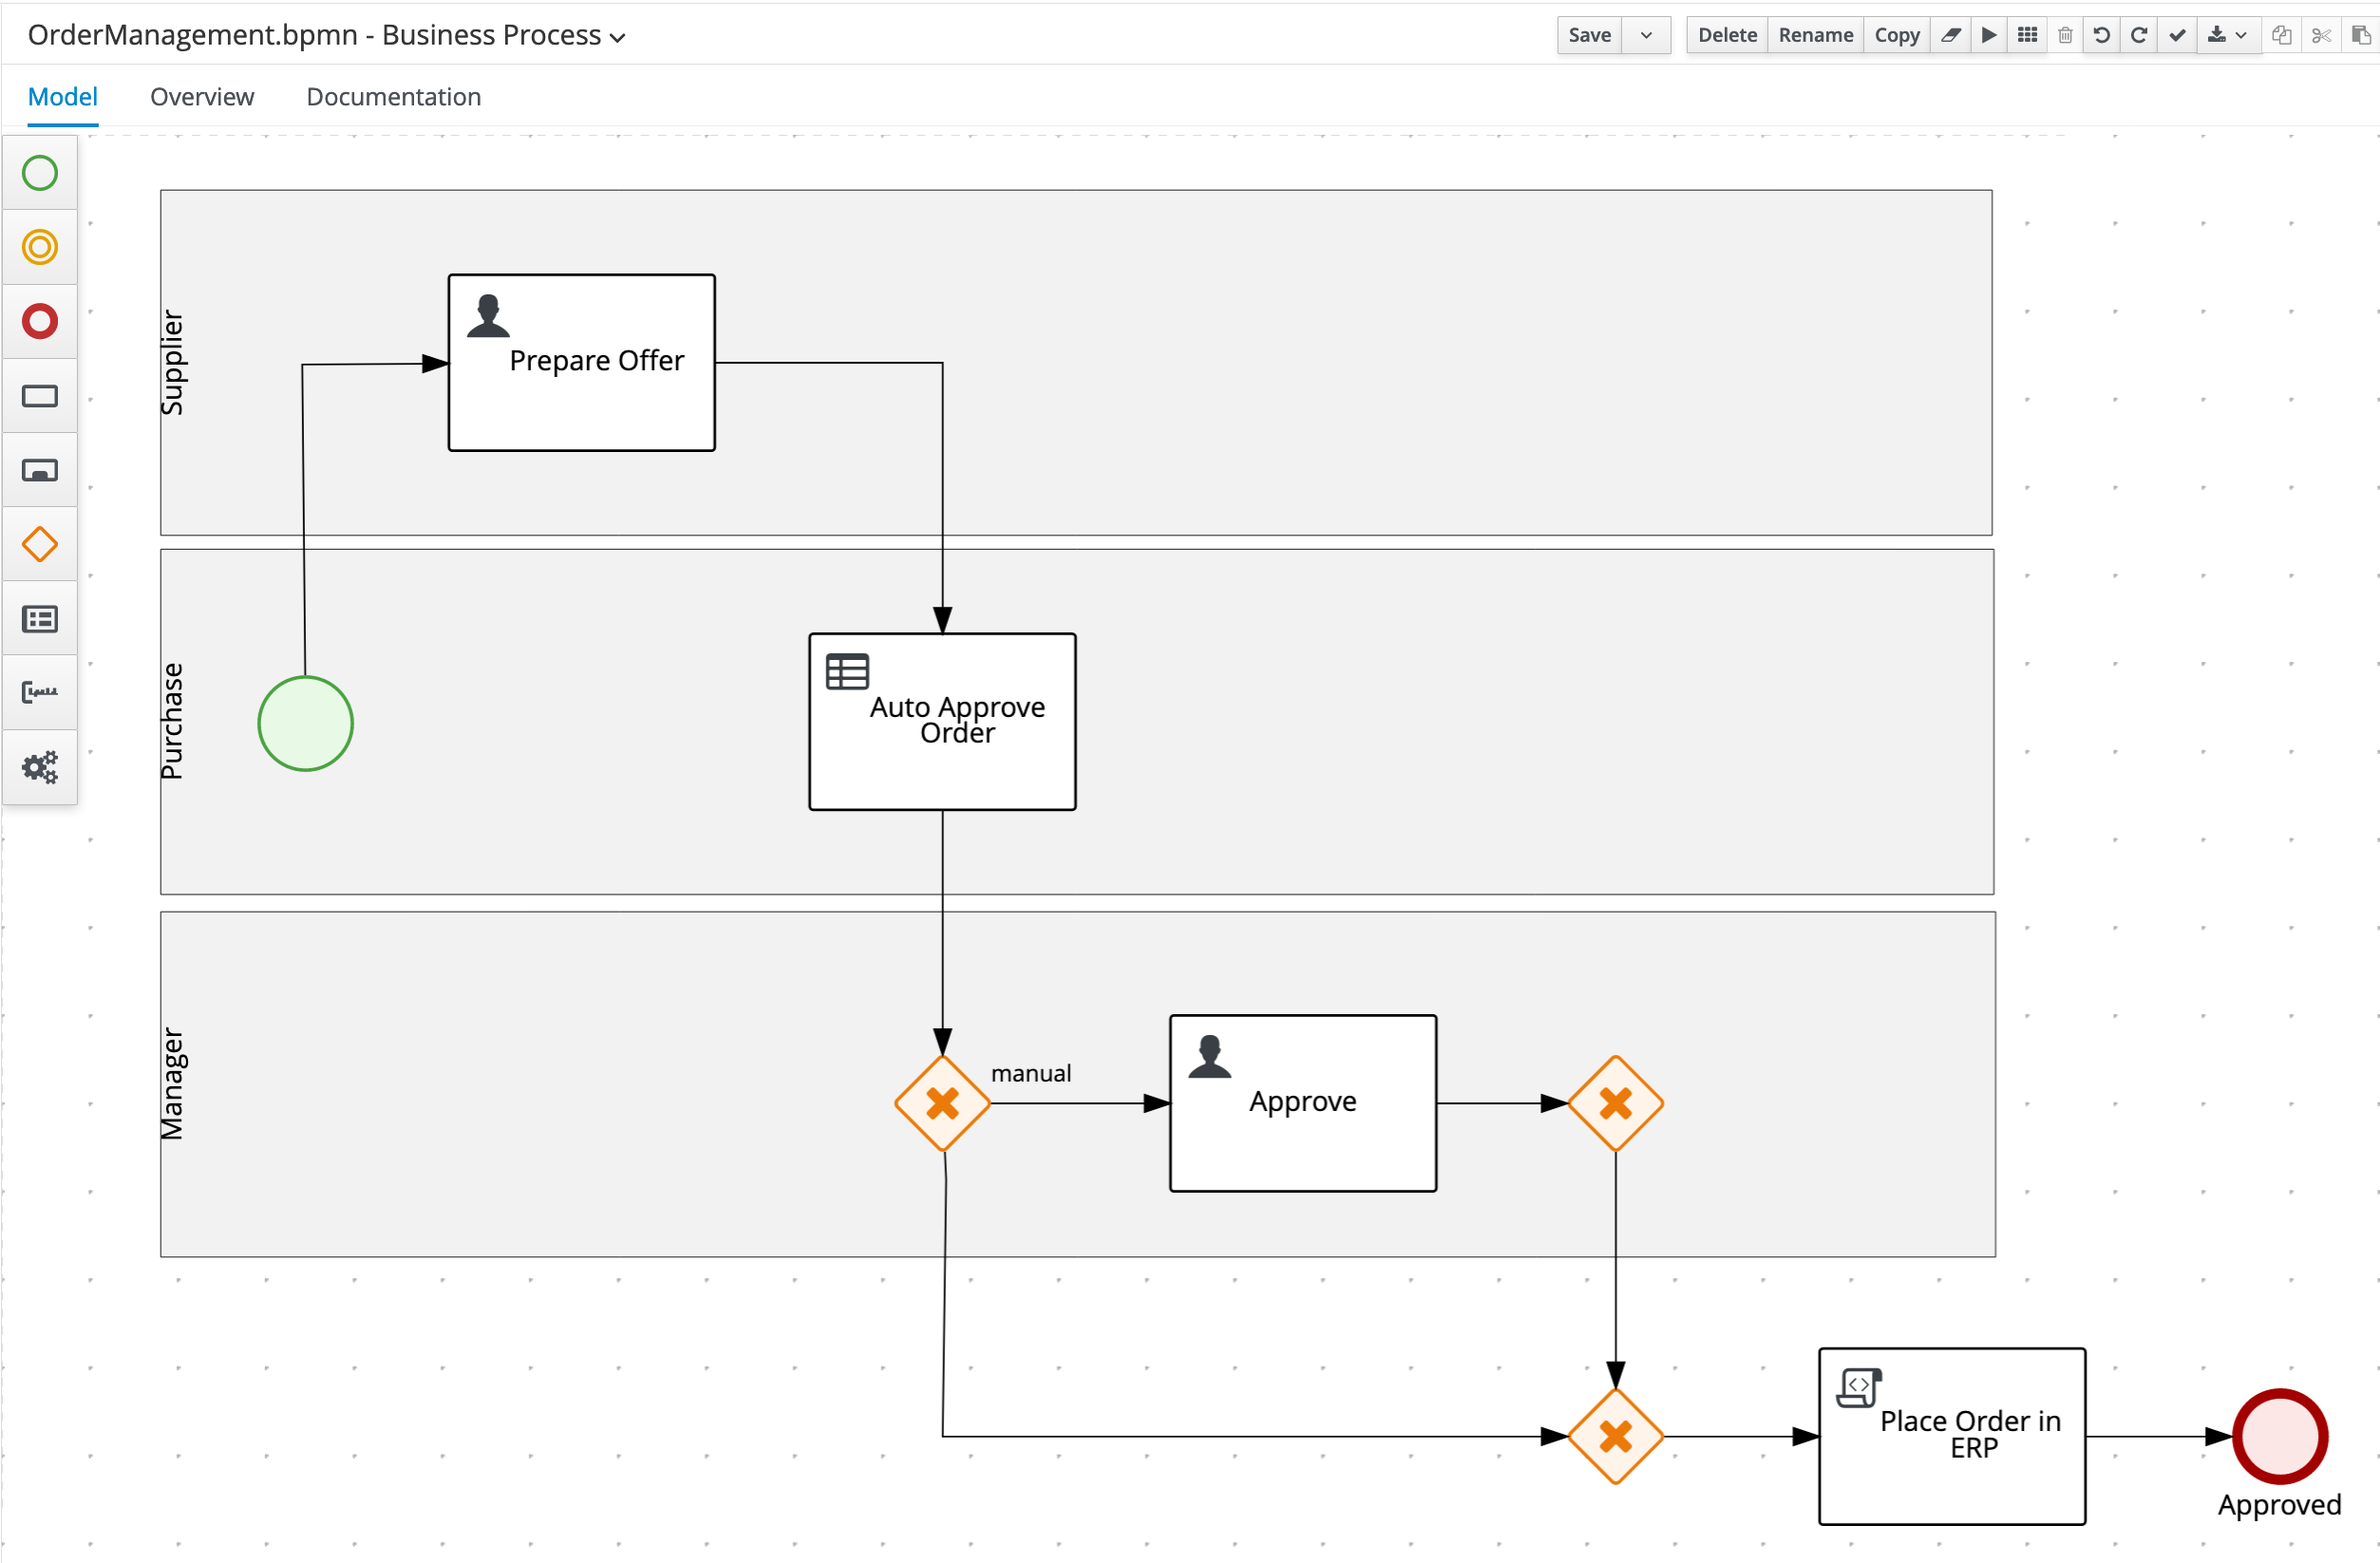Click the play/start process toolbar icon
This screenshot has height=1563, width=2380.
pos(1989,35)
